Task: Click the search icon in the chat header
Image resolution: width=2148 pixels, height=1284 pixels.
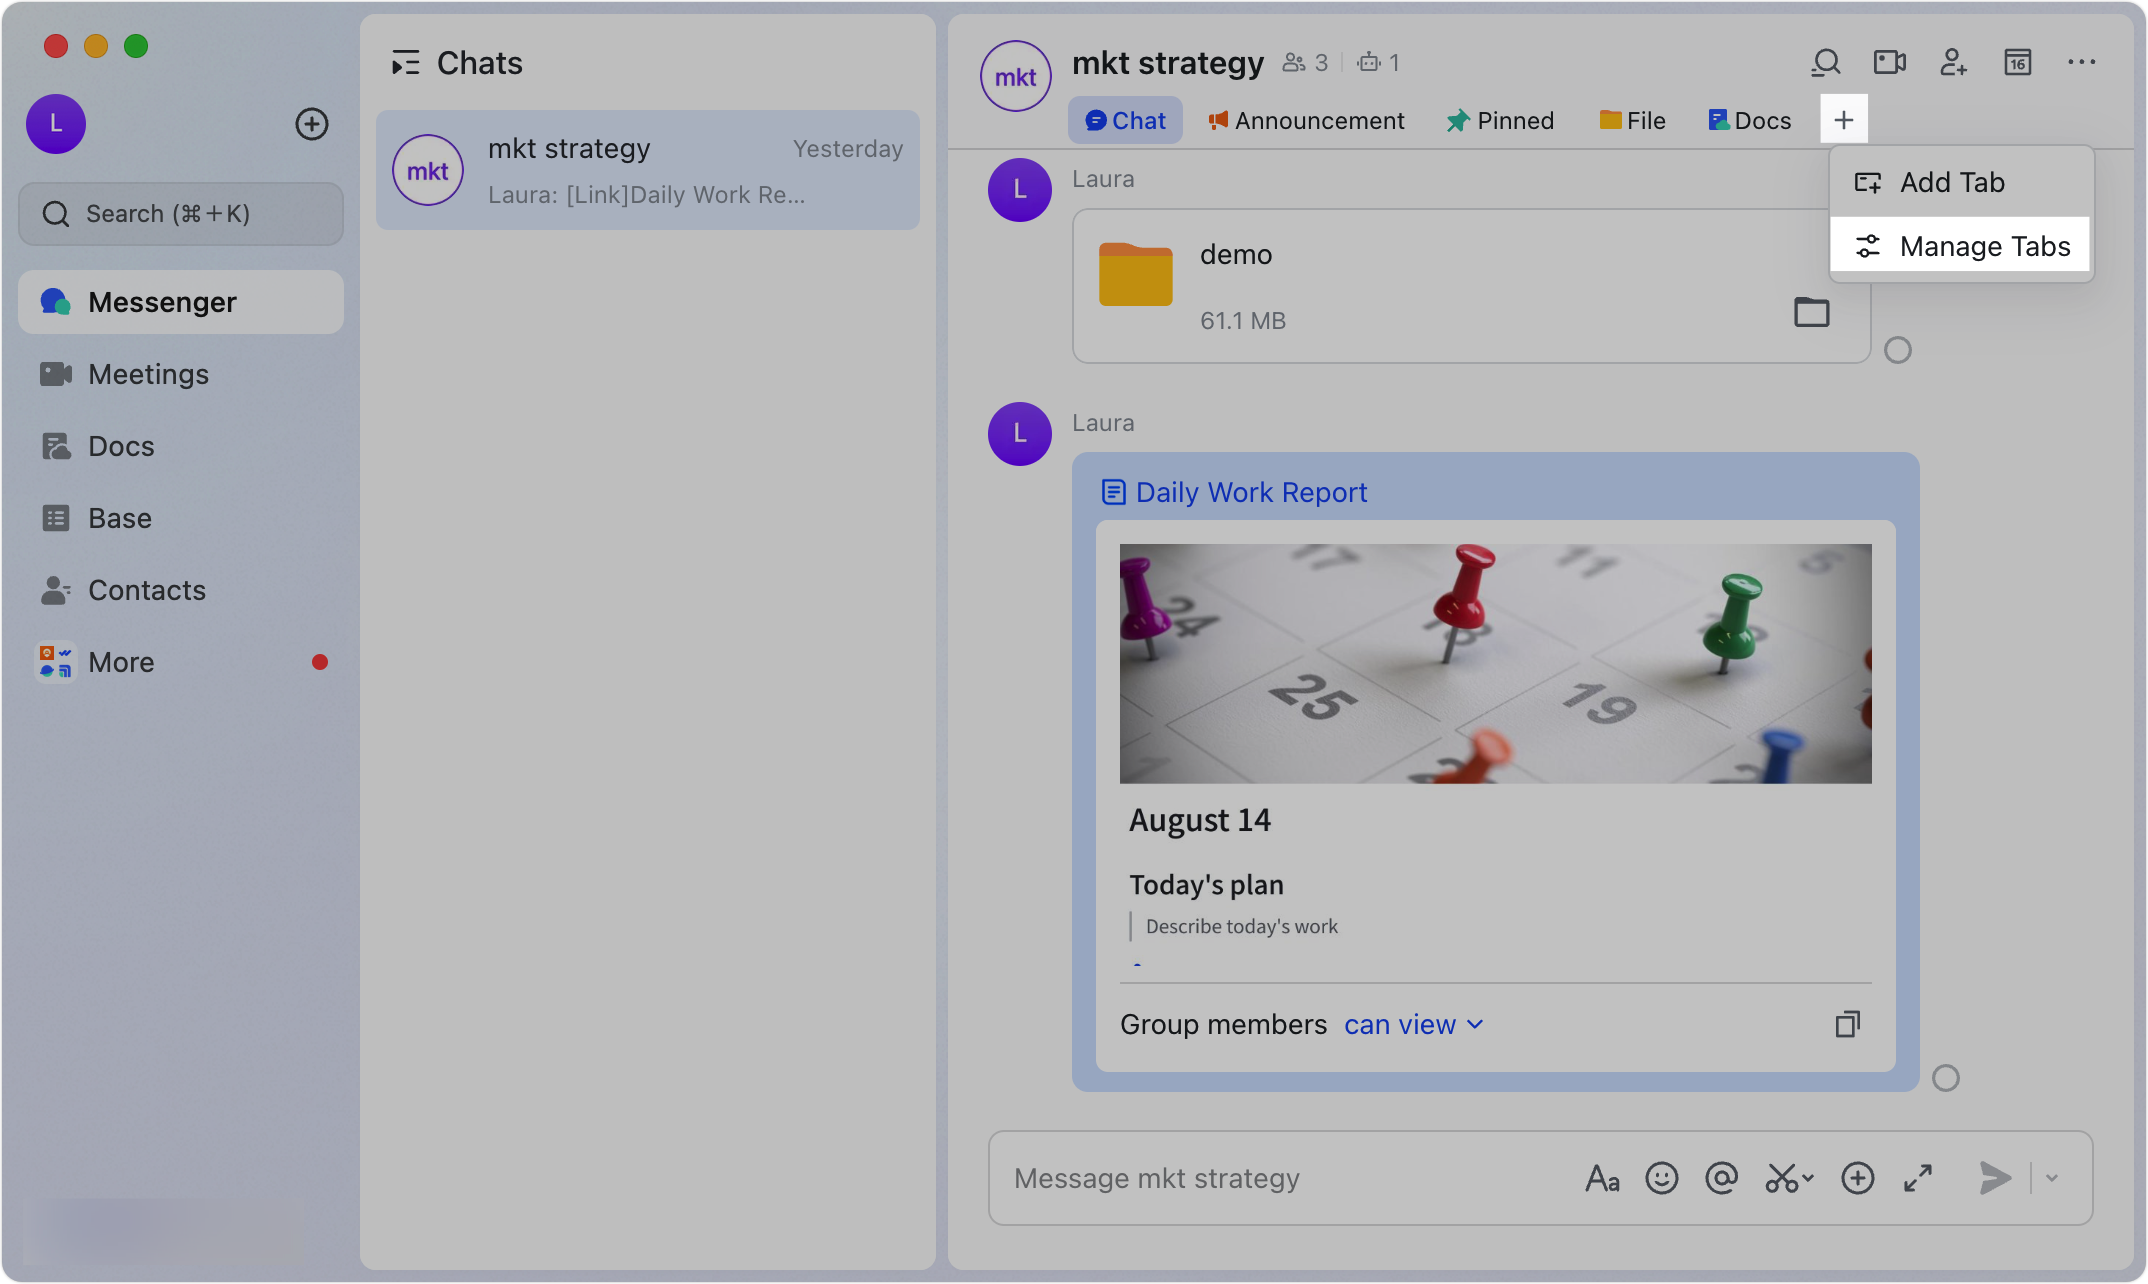Action: point(1825,62)
